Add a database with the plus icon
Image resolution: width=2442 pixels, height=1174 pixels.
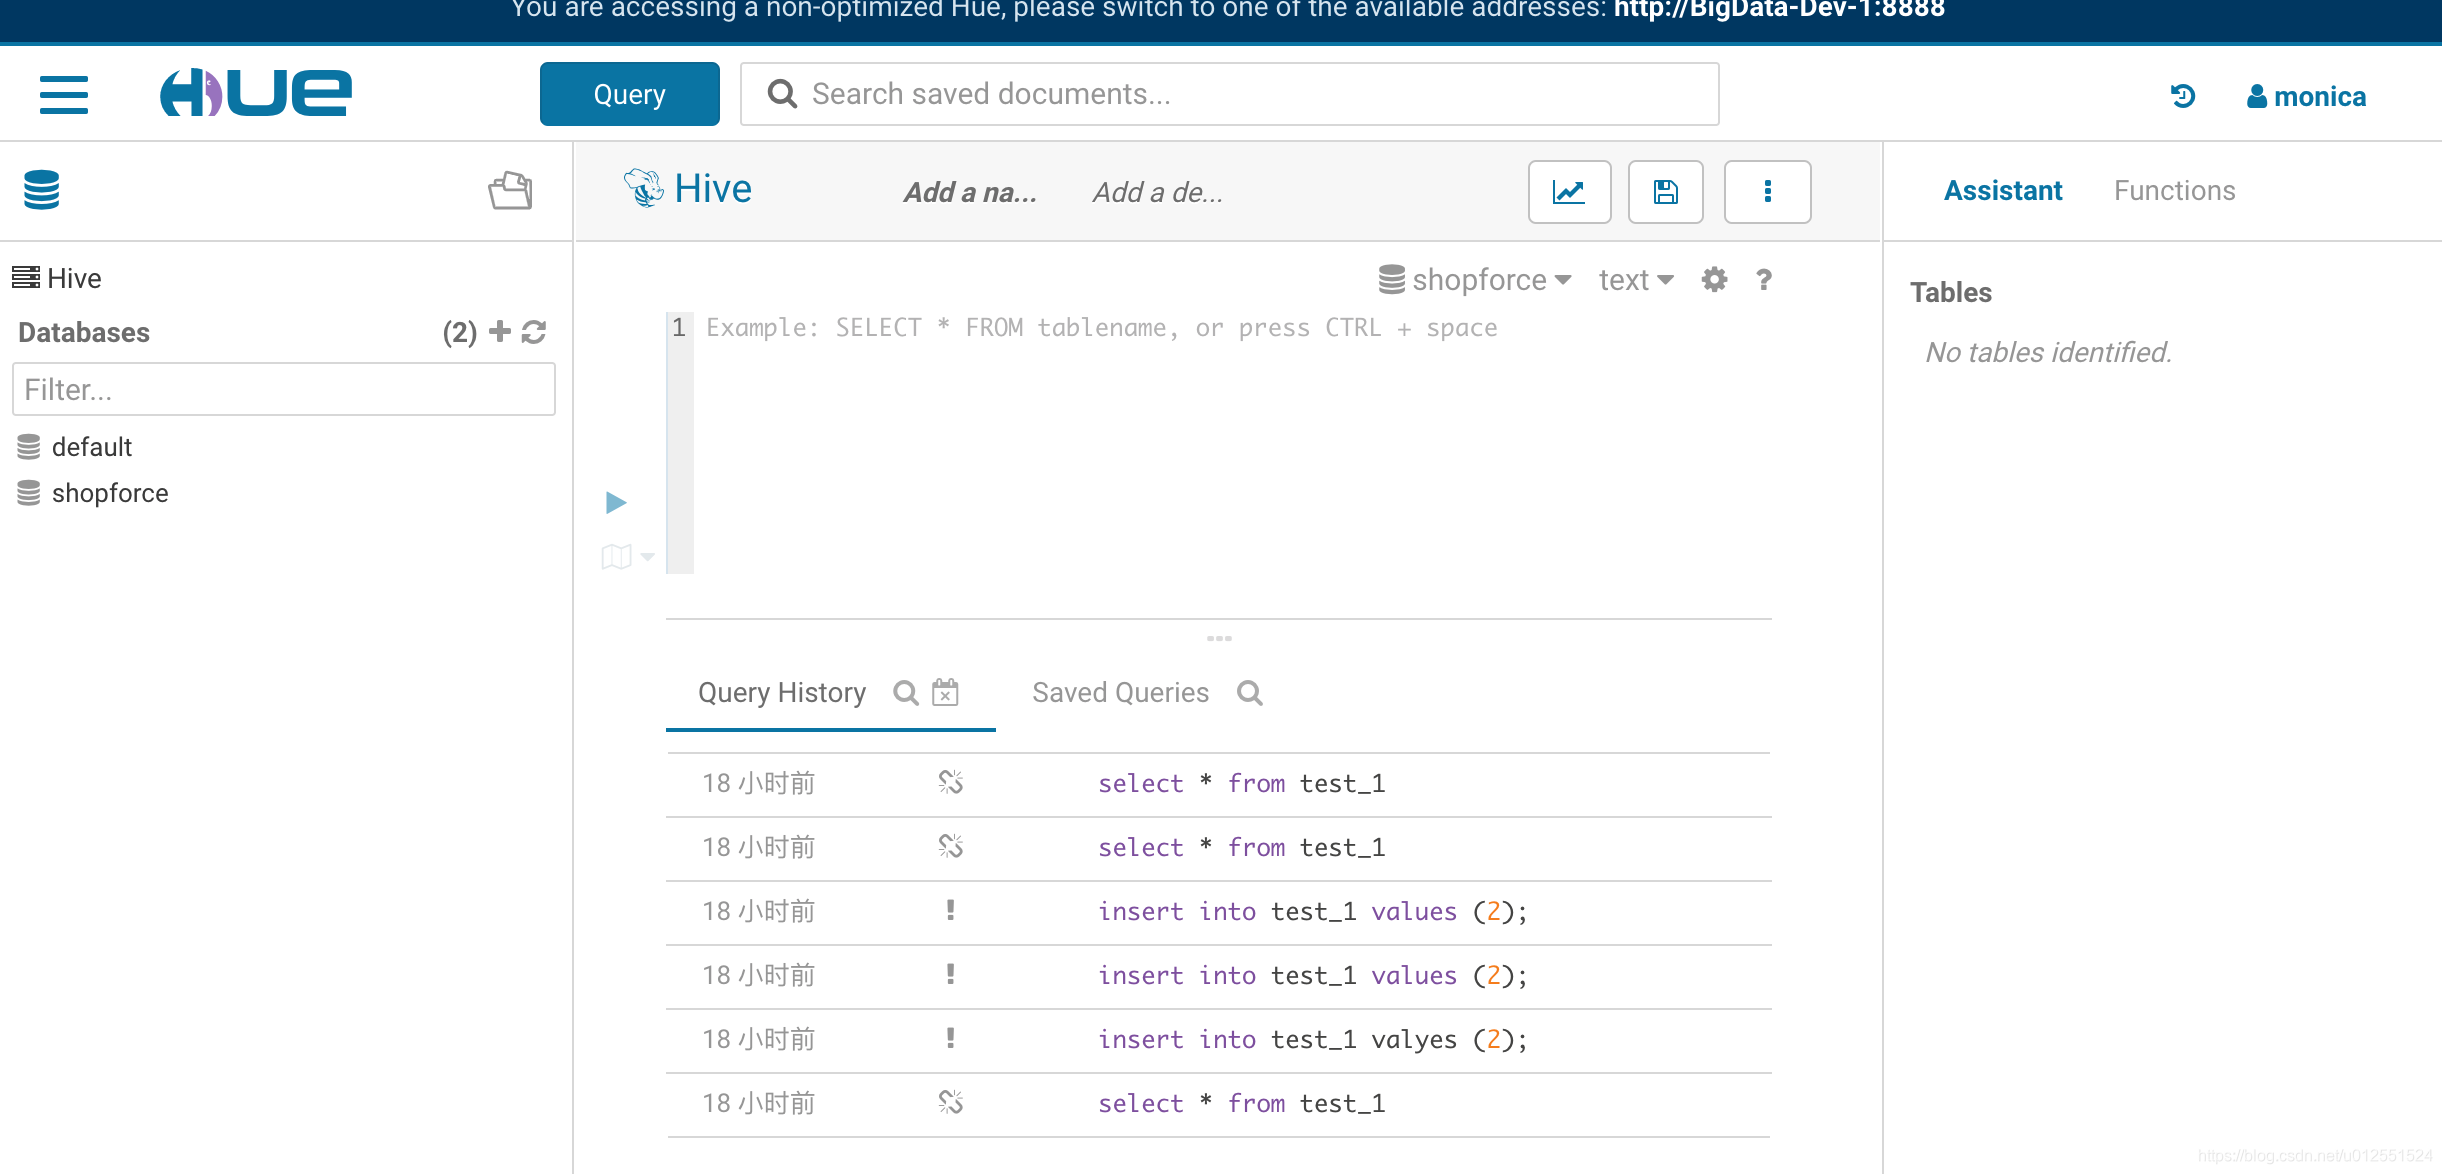(499, 331)
